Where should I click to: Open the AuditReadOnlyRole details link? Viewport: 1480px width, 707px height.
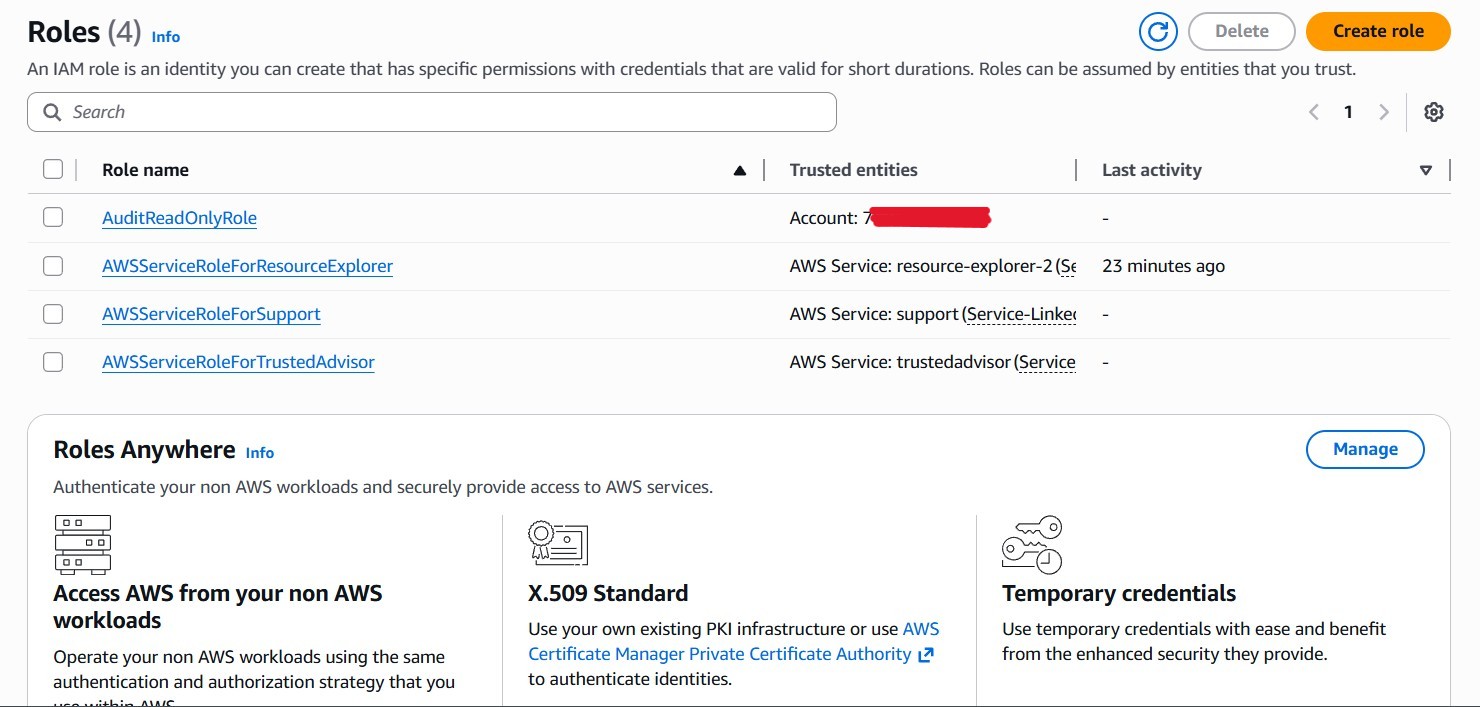(x=179, y=217)
